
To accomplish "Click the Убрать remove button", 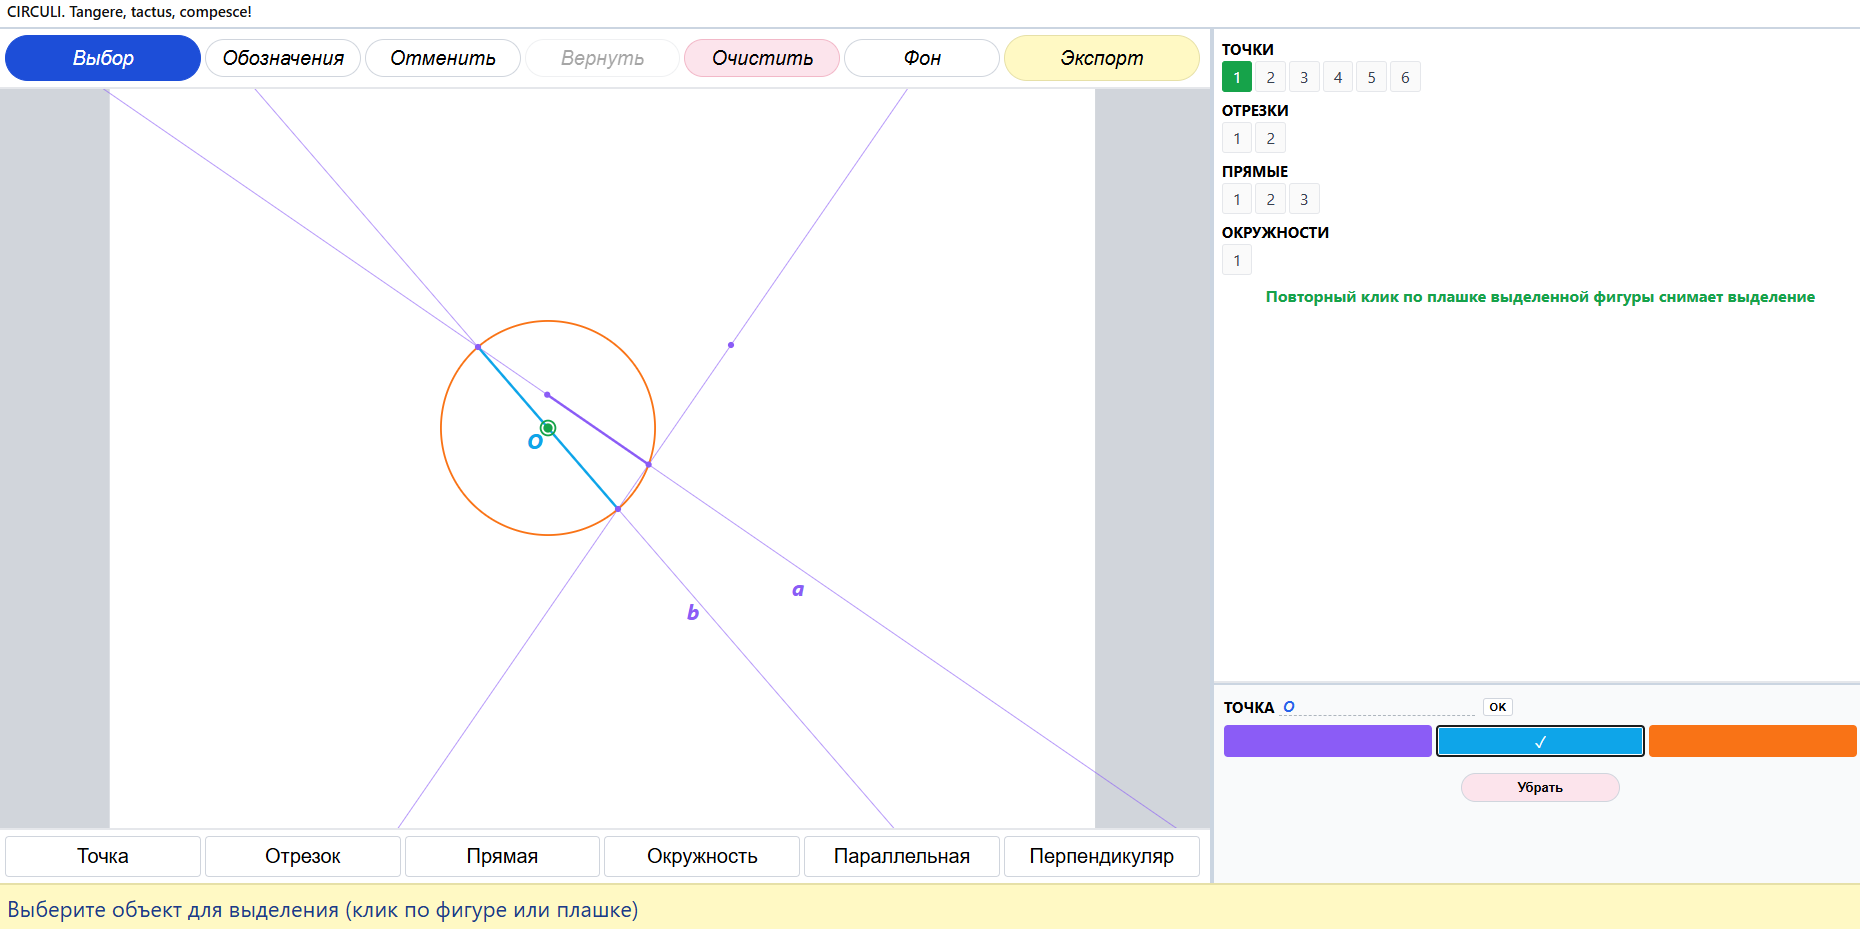I will click(x=1540, y=787).
